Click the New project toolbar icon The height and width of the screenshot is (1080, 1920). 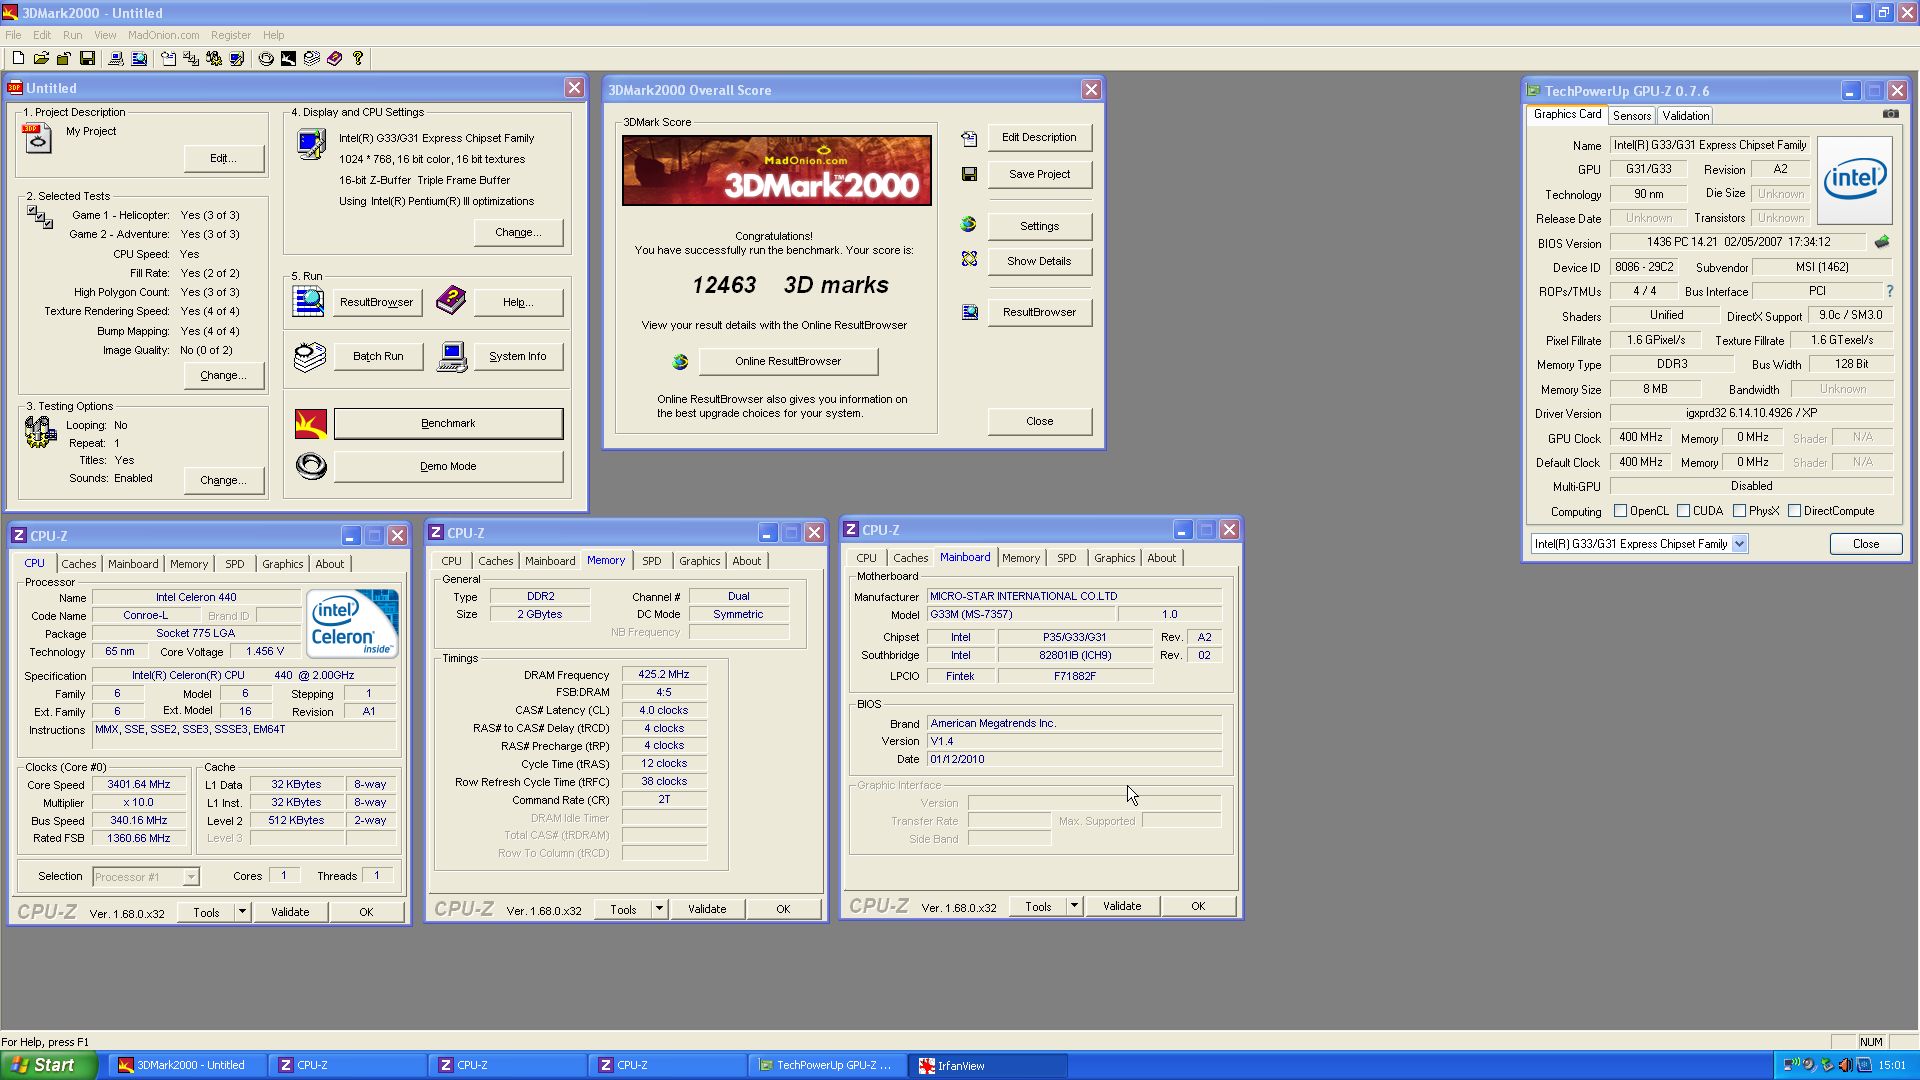point(18,59)
